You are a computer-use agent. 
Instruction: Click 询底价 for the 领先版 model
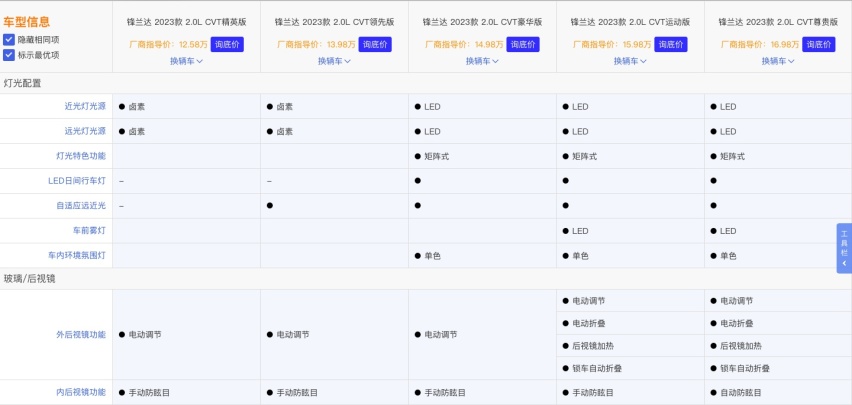[x=375, y=45]
